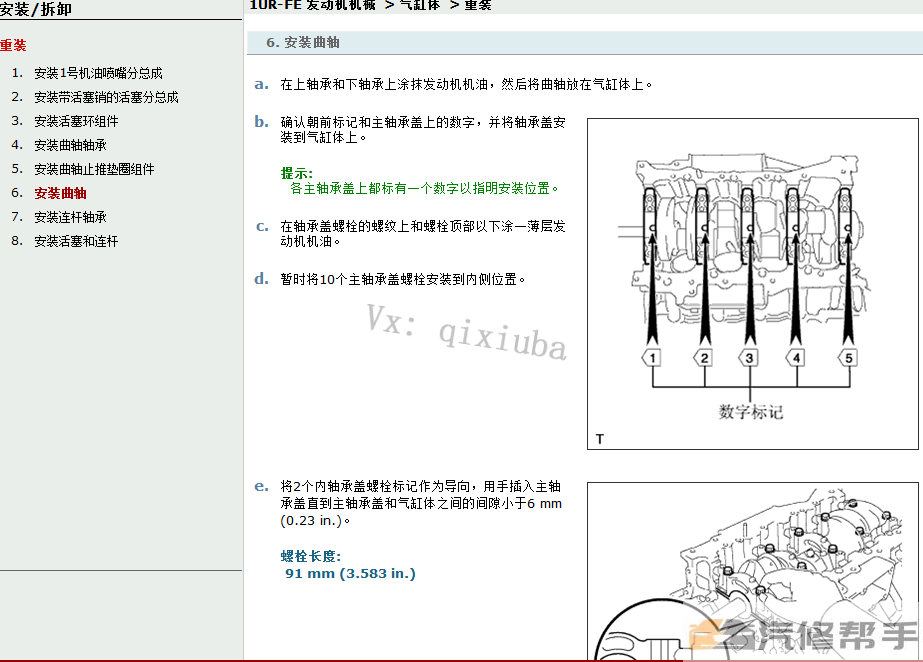
Task: Click the 螺栓长度 label
Action: (311, 556)
